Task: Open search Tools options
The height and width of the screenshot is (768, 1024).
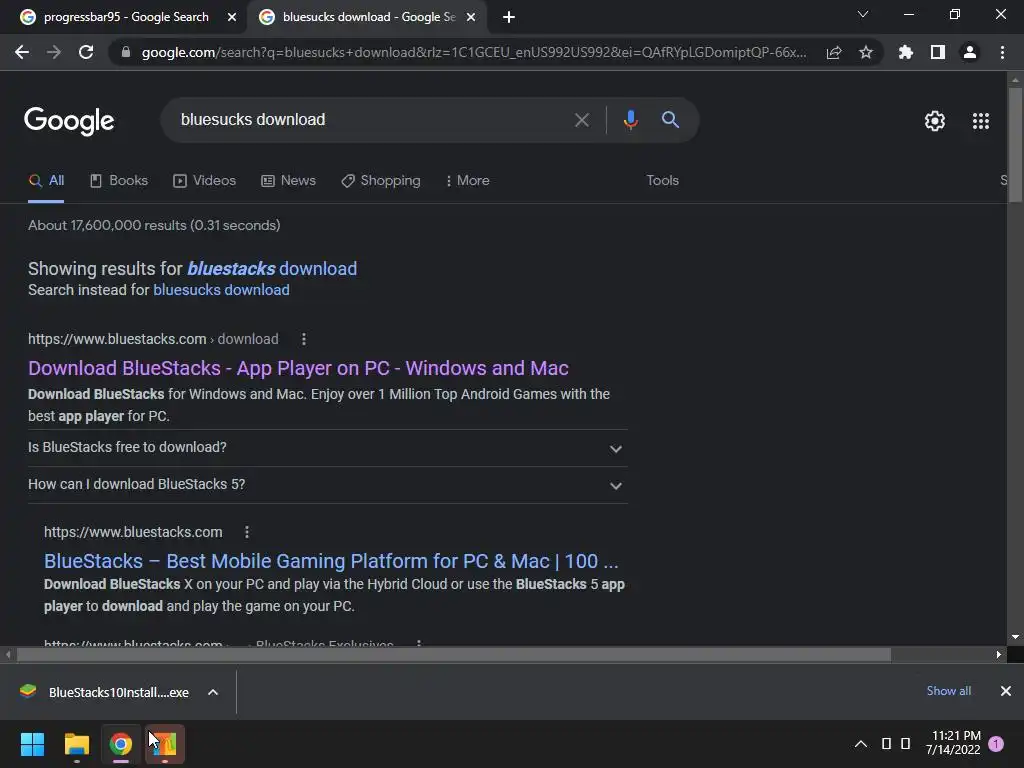Action: pos(662,181)
